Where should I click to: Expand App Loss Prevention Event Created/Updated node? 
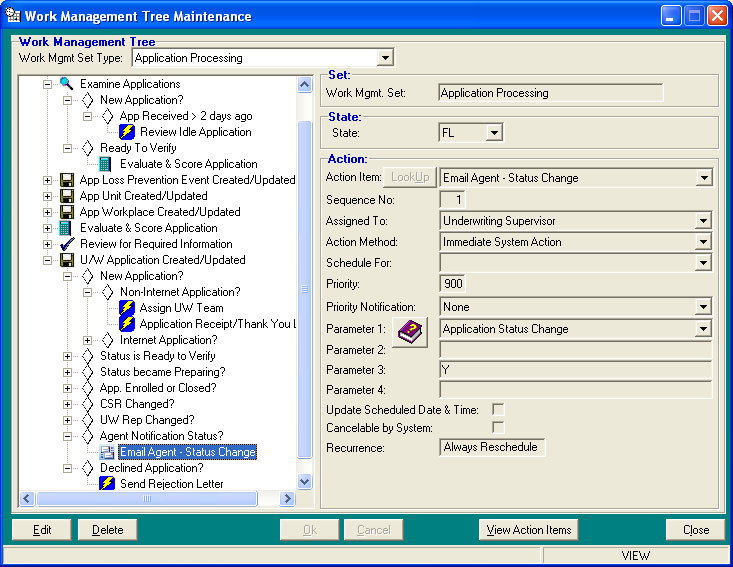click(x=47, y=180)
